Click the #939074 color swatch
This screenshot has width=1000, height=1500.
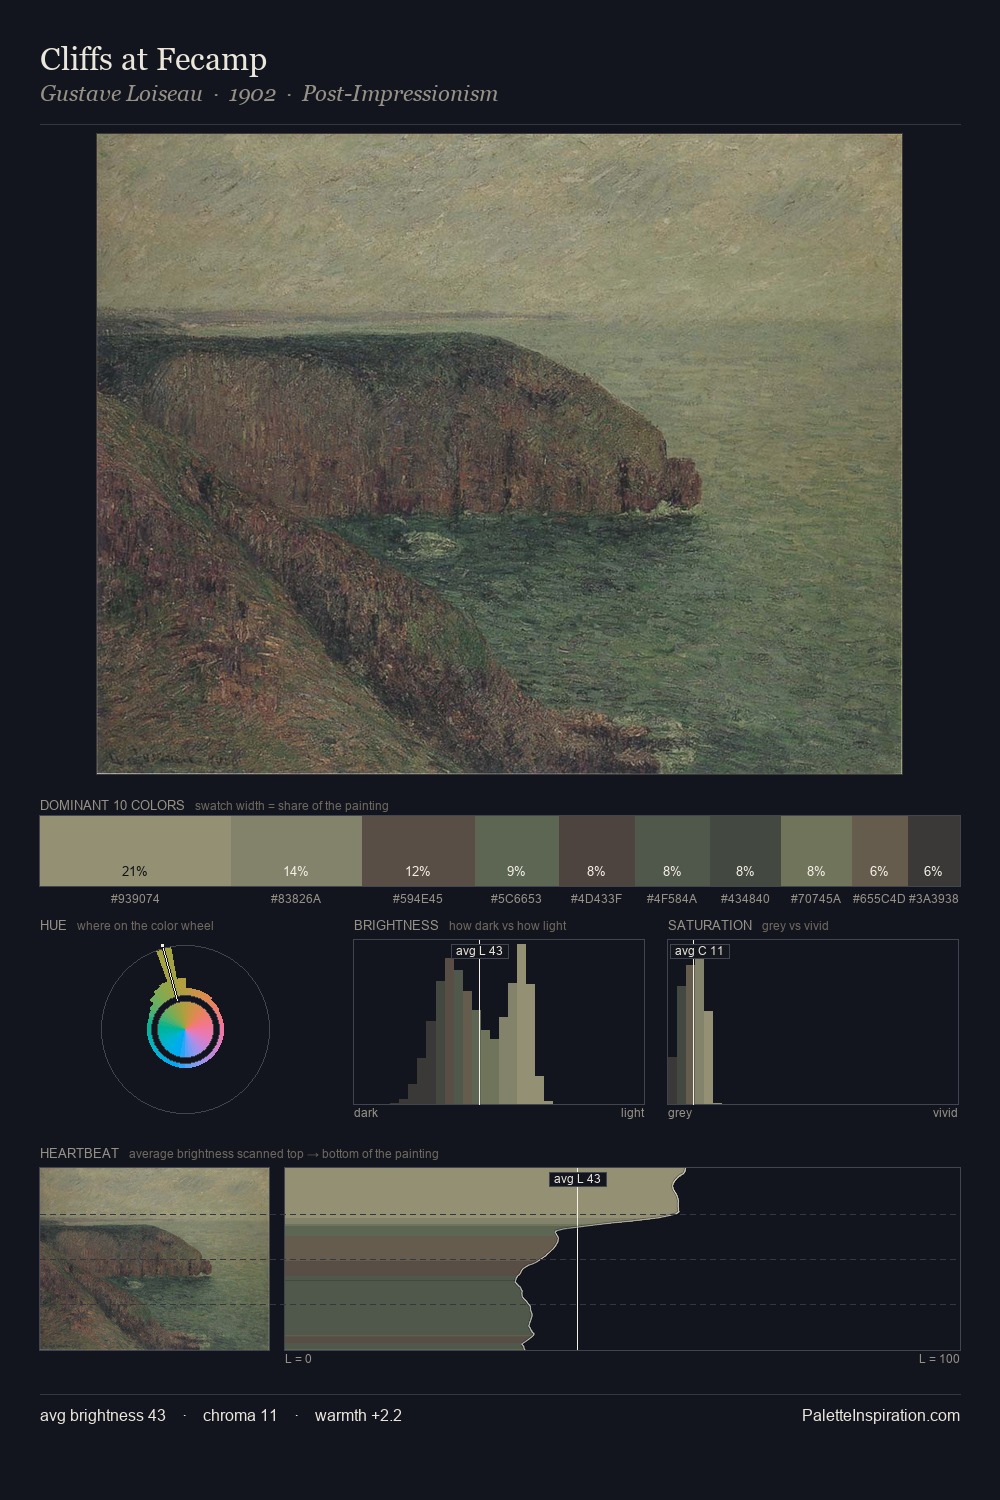tap(135, 851)
